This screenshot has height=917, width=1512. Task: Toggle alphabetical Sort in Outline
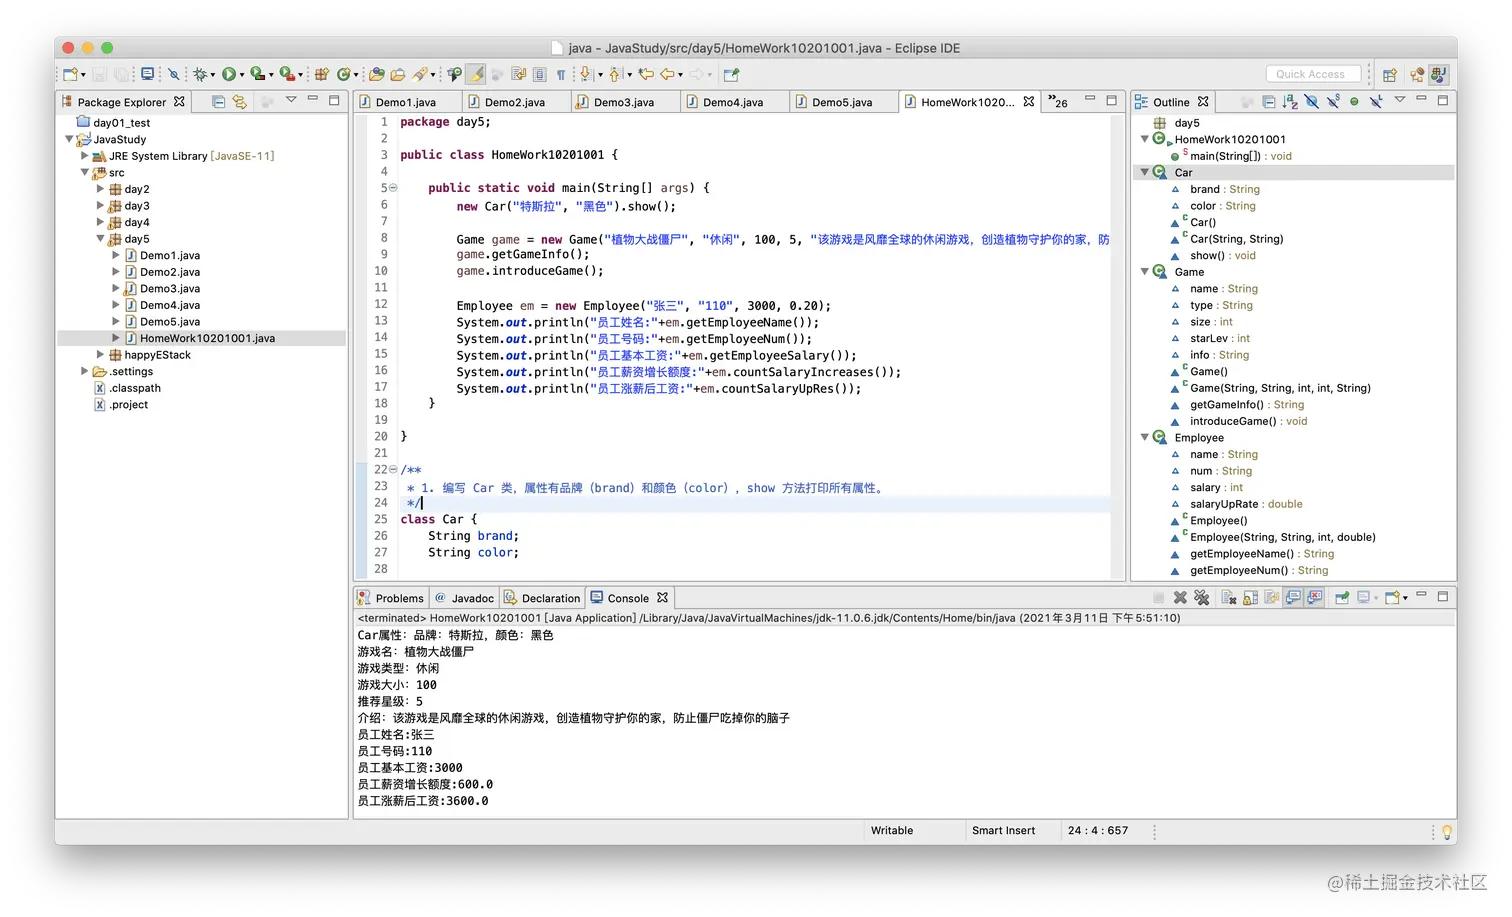point(1290,102)
